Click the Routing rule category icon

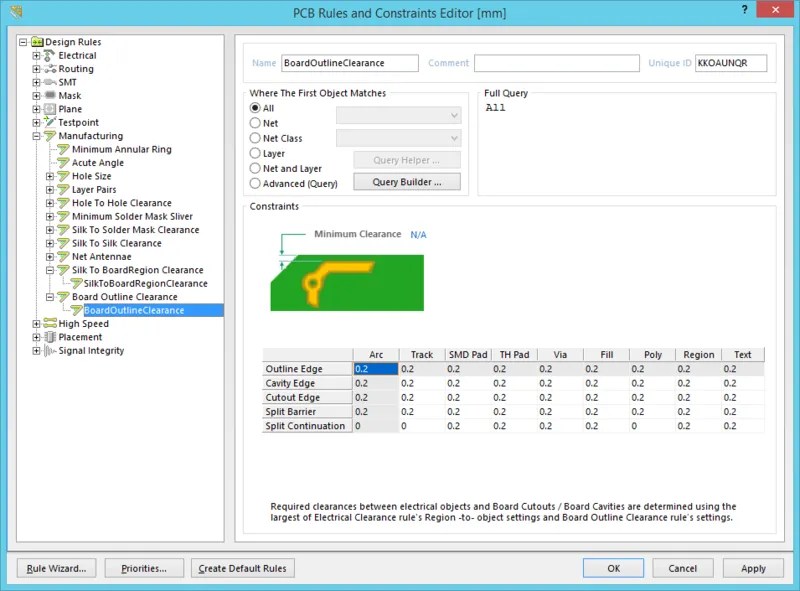click(49, 69)
